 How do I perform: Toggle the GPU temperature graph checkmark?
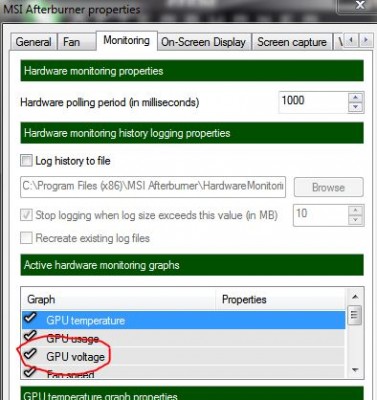coord(30,318)
